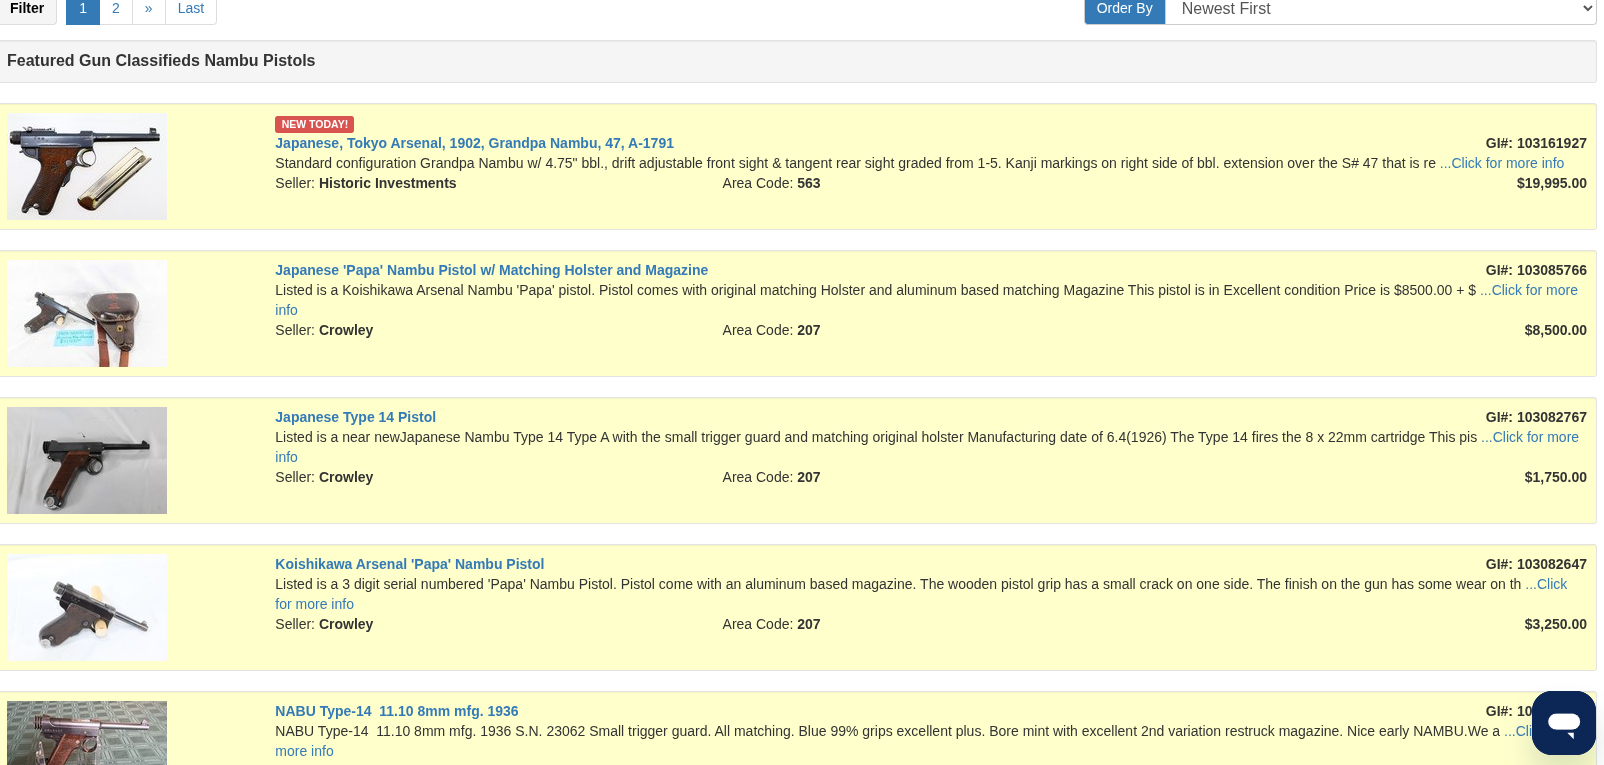Viewport: 1604px width, 765px height.
Task: Click more info link on Papa Nambu holster listing
Action: click(x=1529, y=290)
